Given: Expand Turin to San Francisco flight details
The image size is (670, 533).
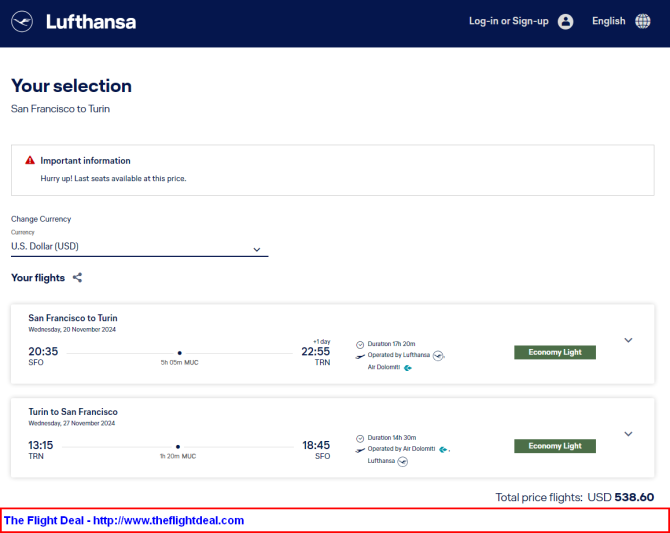Looking at the screenshot, I should tap(628, 434).
